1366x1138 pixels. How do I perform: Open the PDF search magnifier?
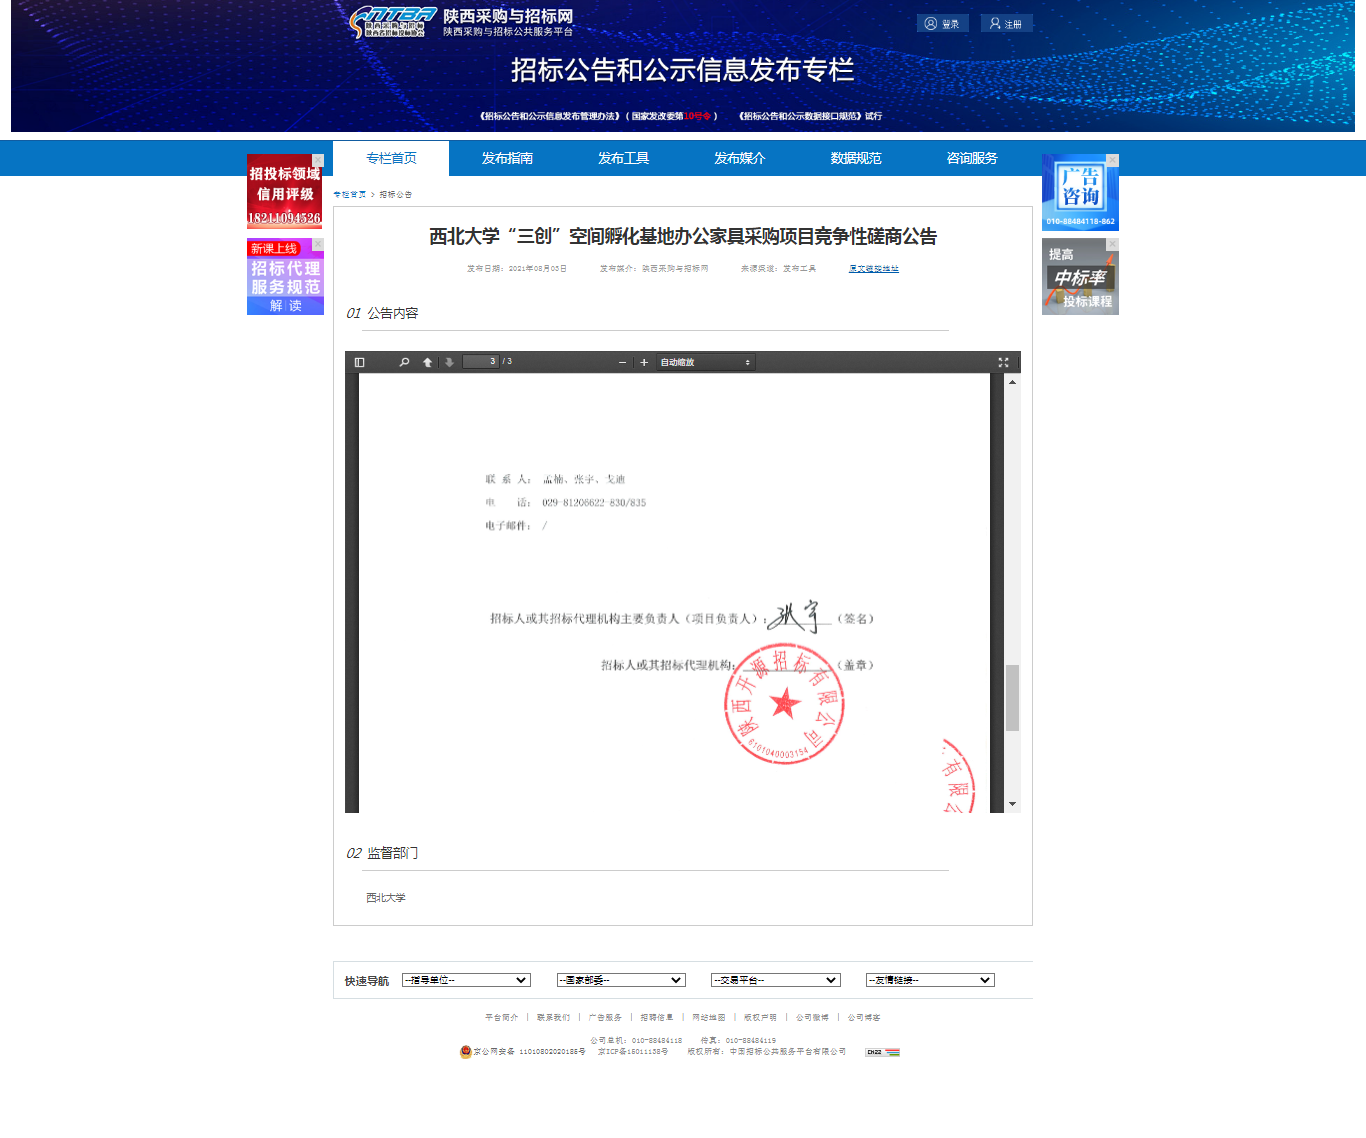404,362
